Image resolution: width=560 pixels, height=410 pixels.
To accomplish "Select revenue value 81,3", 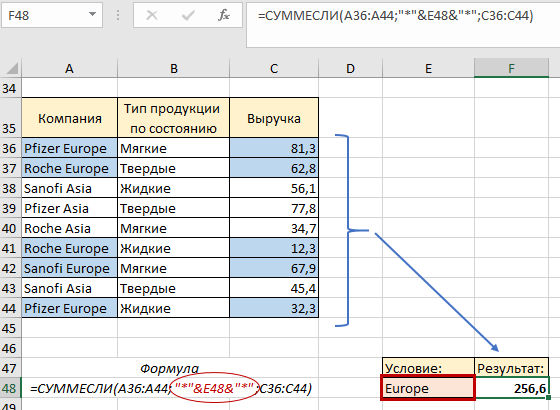I will (274, 148).
